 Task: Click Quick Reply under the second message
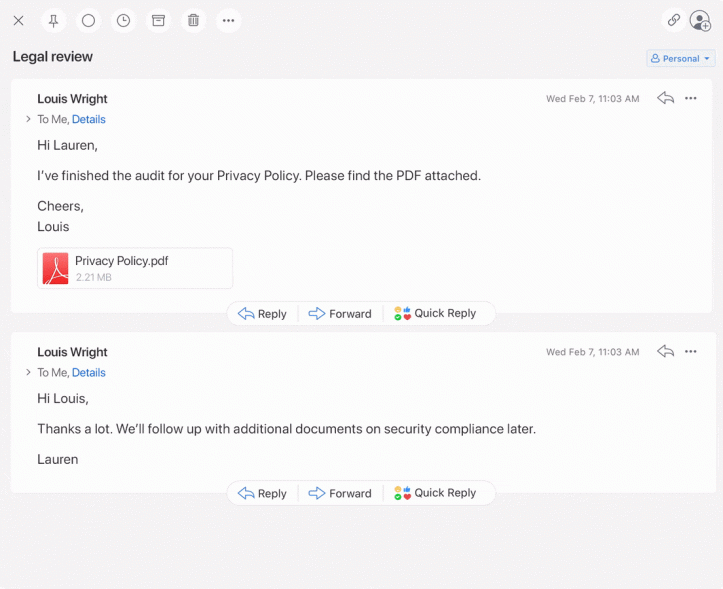click(x=435, y=493)
